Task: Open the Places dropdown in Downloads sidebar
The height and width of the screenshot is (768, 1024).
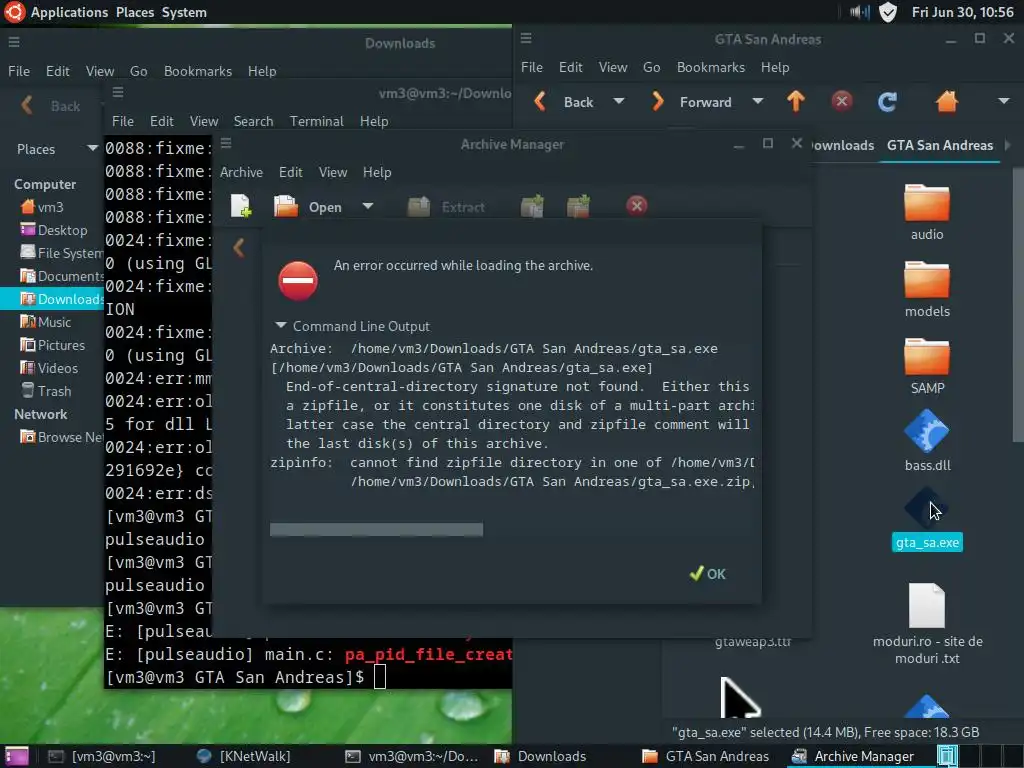Action: coord(56,149)
